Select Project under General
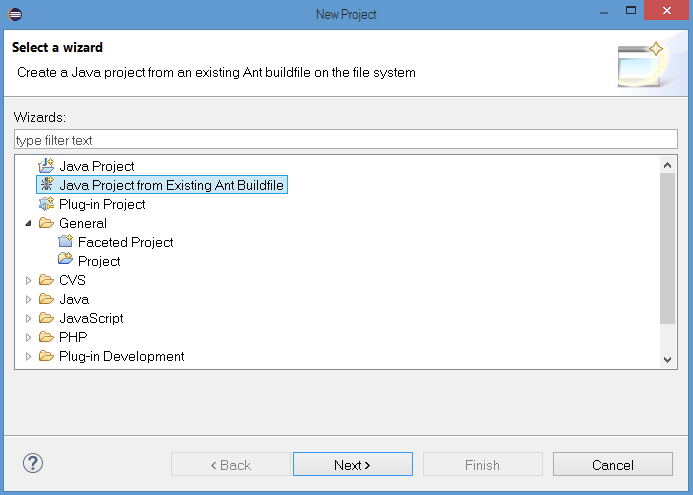This screenshot has width=693, height=495. 99,261
